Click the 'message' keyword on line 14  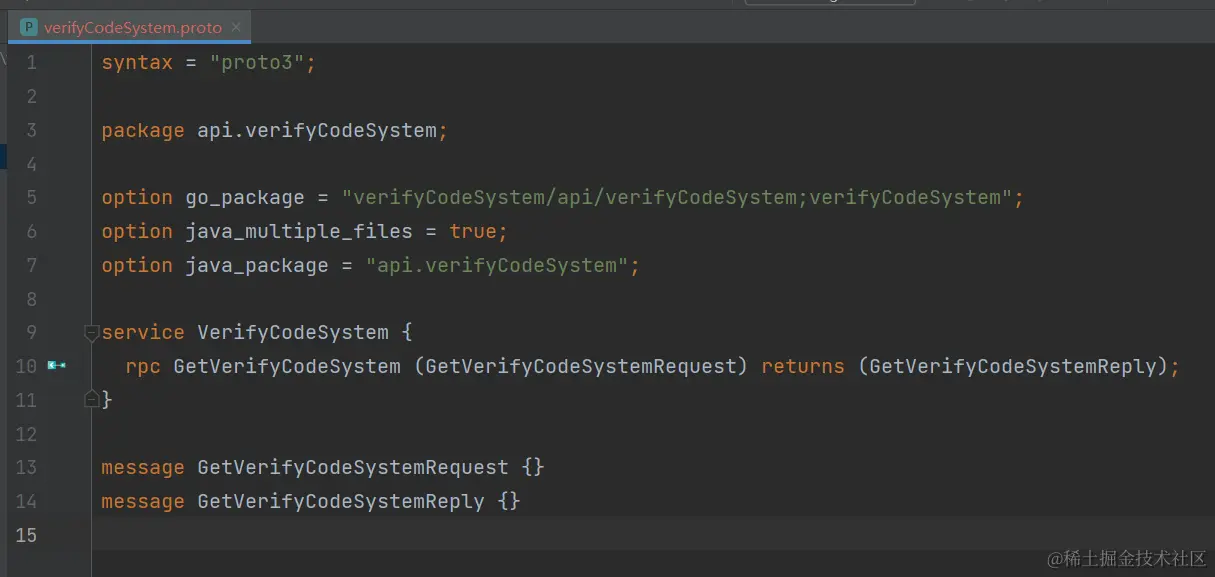click(143, 501)
